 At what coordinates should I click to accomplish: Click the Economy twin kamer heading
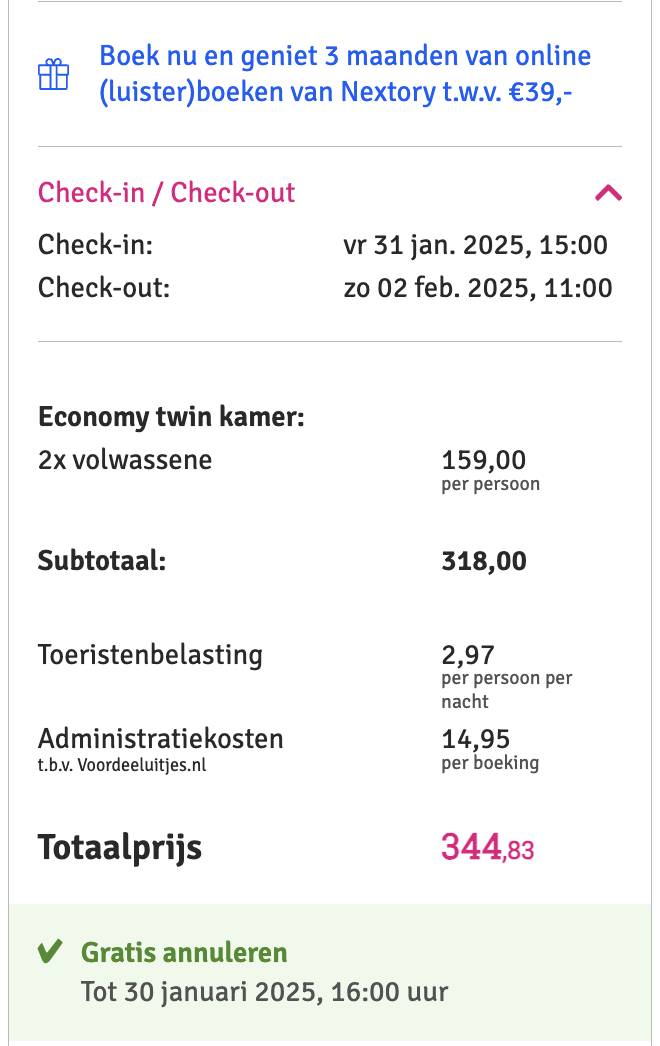point(171,417)
